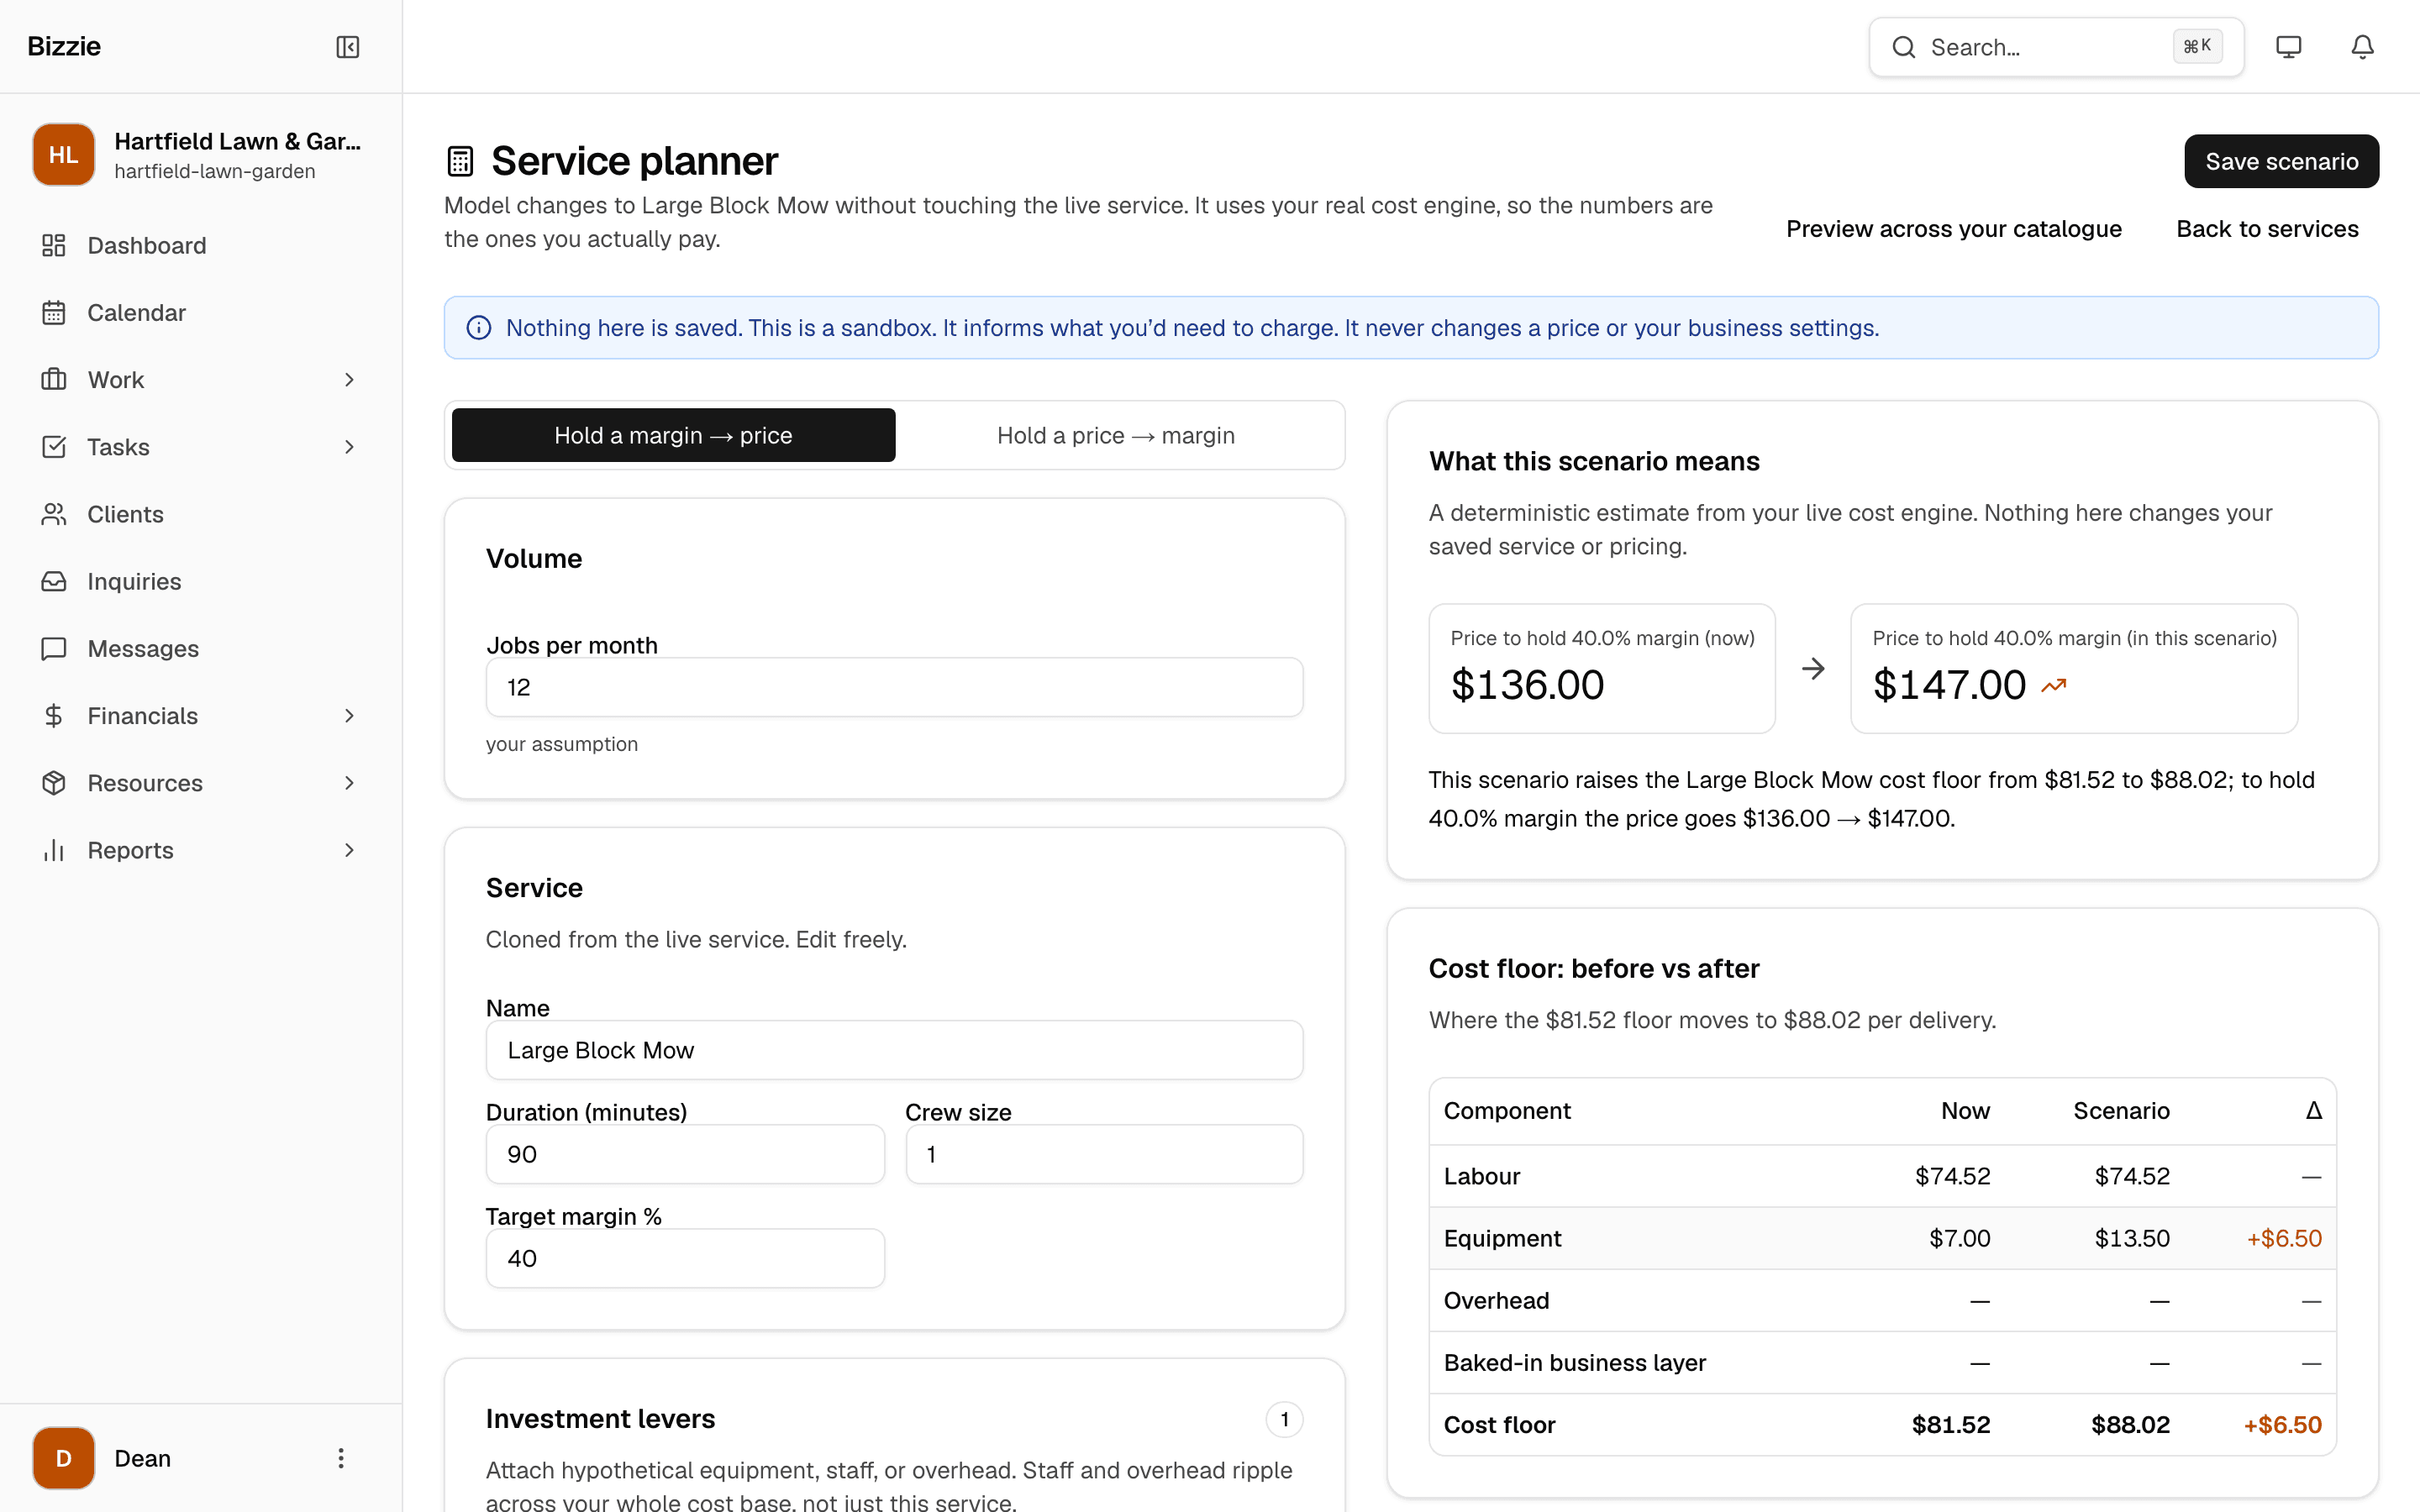The width and height of the screenshot is (2420, 1512).
Task: Click the Bizzie logo text
Action: [x=64, y=46]
